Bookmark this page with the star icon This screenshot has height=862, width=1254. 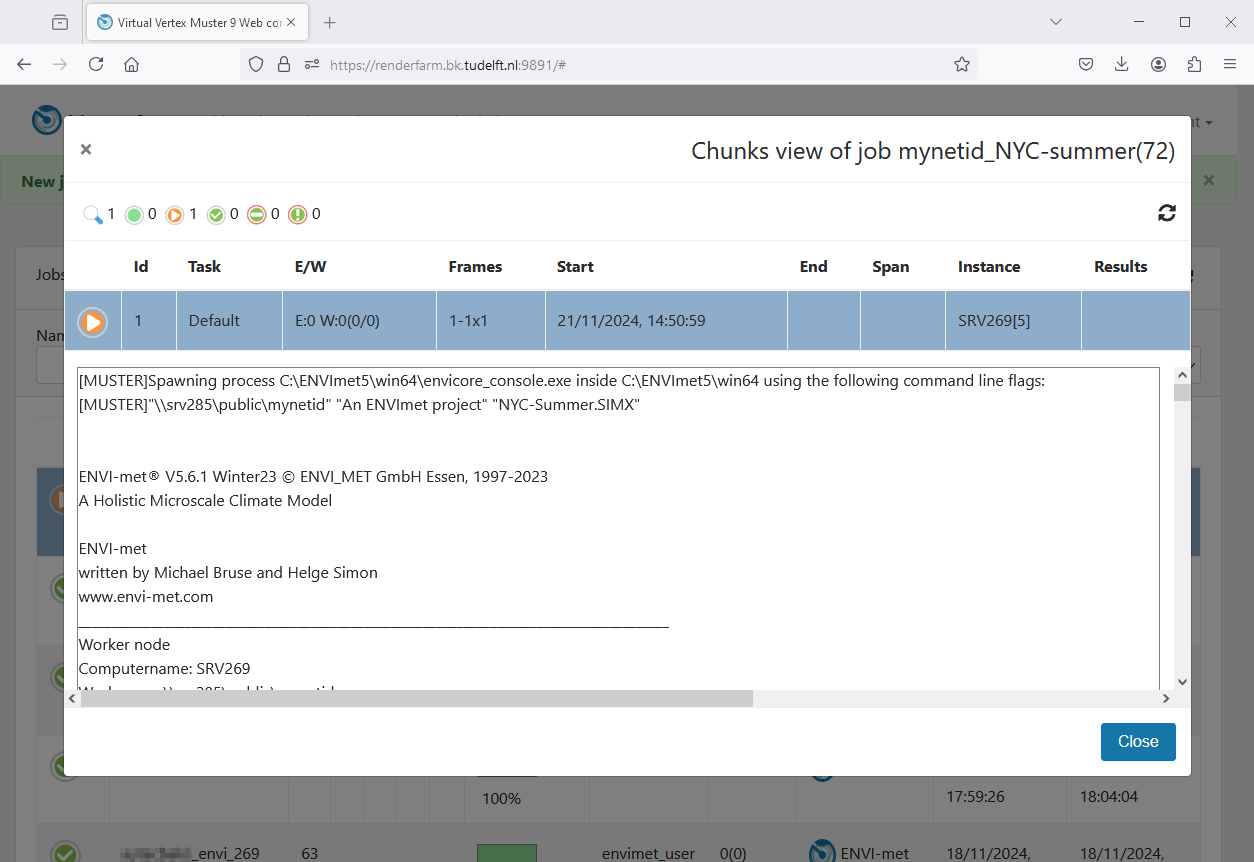coord(961,64)
